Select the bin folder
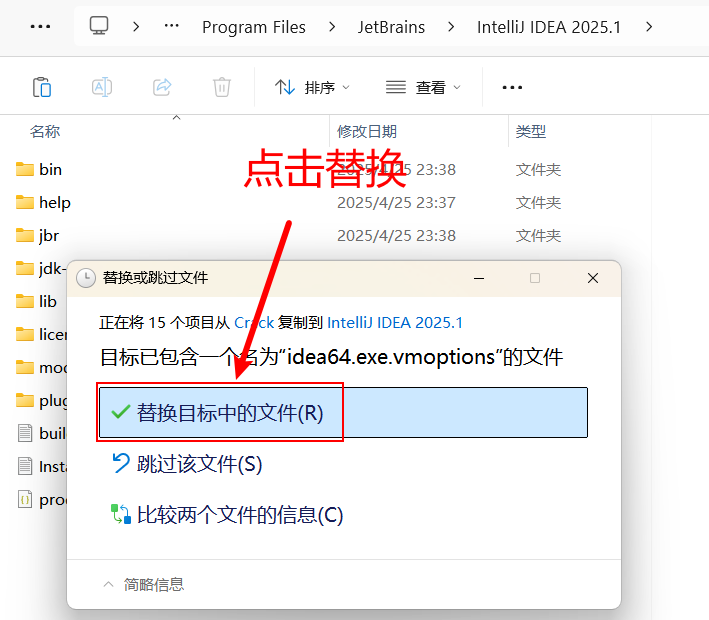Image resolution: width=709 pixels, height=620 pixels. tap(50, 170)
